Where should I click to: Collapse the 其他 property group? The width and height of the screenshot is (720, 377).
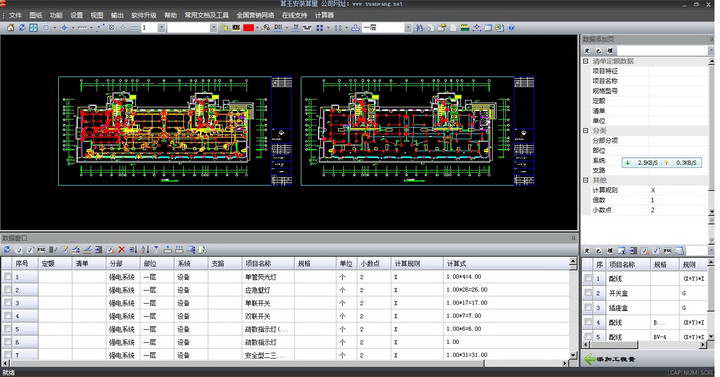(x=586, y=180)
